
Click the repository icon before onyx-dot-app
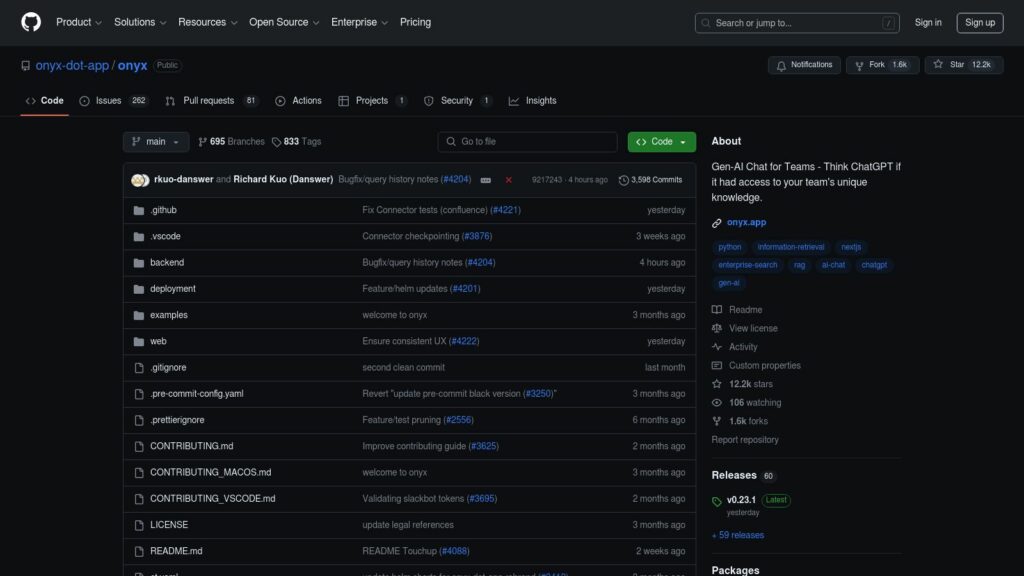pyautogui.click(x=25, y=66)
